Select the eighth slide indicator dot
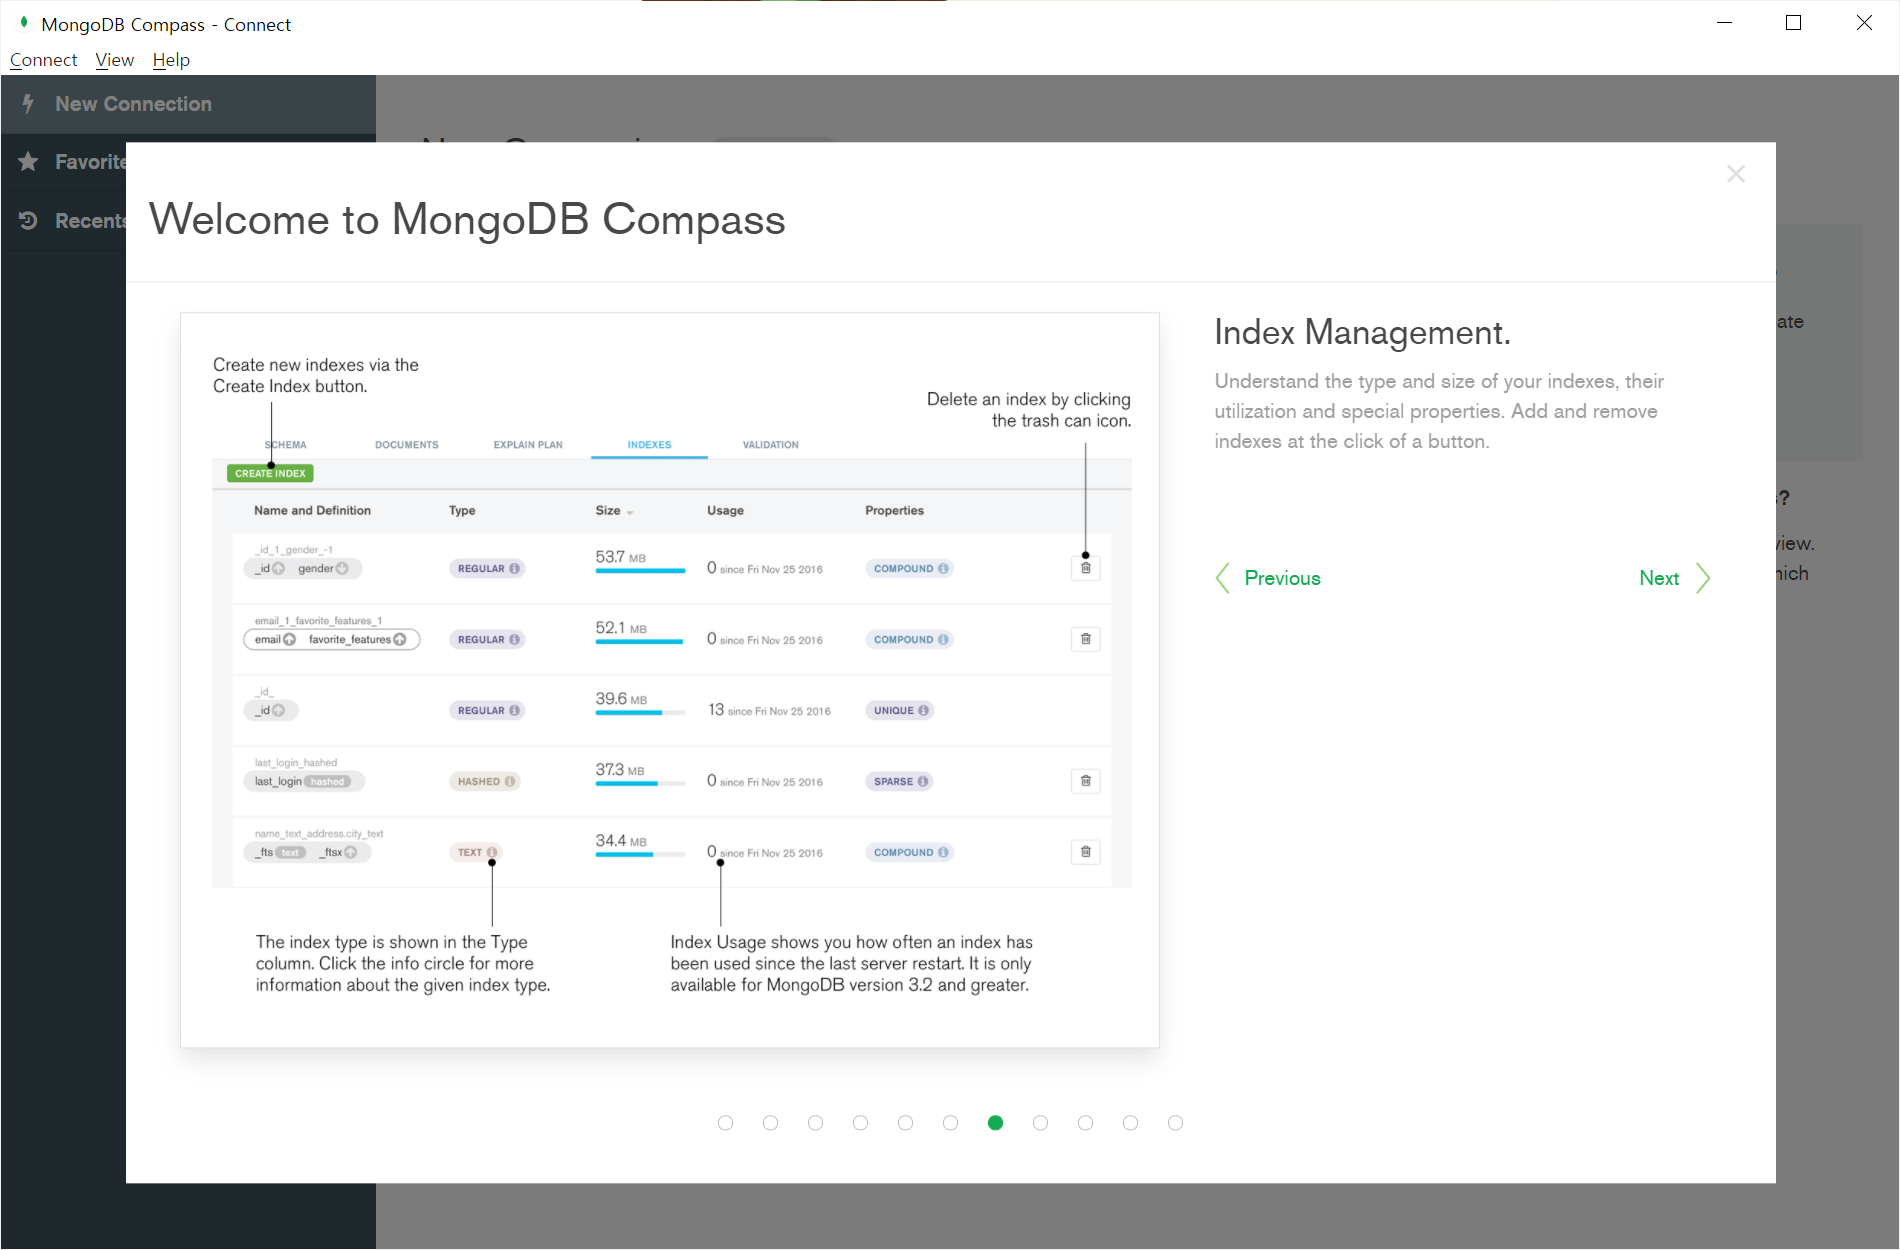 pyautogui.click(x=1041, y=1123)
